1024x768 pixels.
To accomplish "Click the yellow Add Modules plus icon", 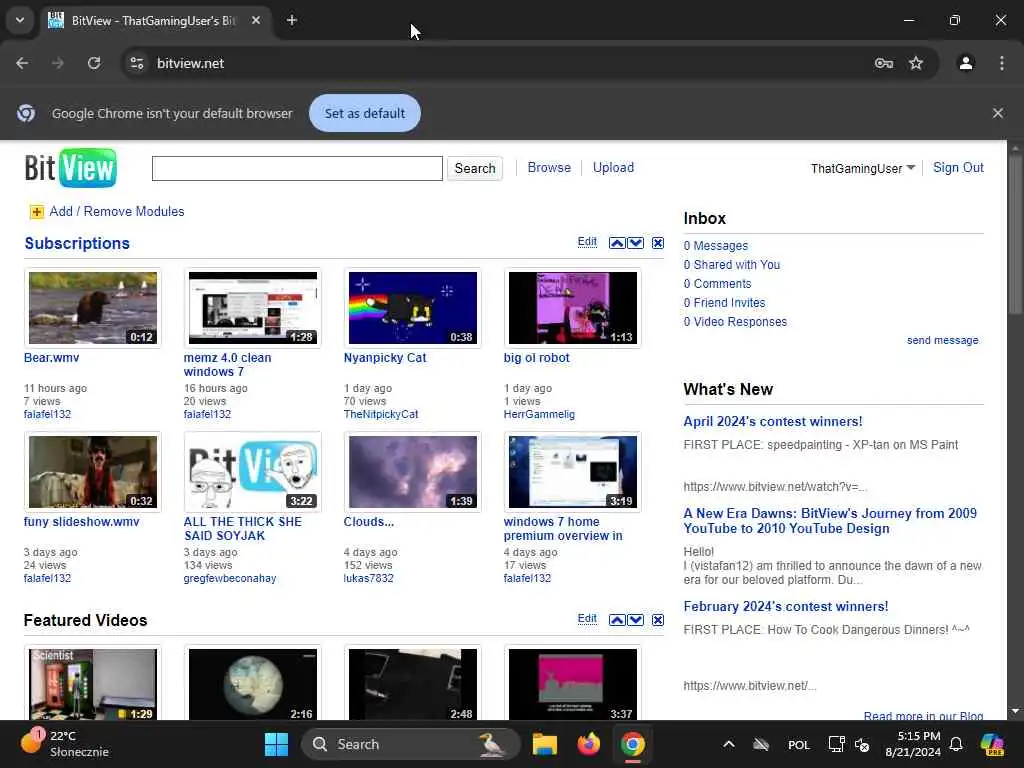I will pyautogui.click(x=37, y=212).
